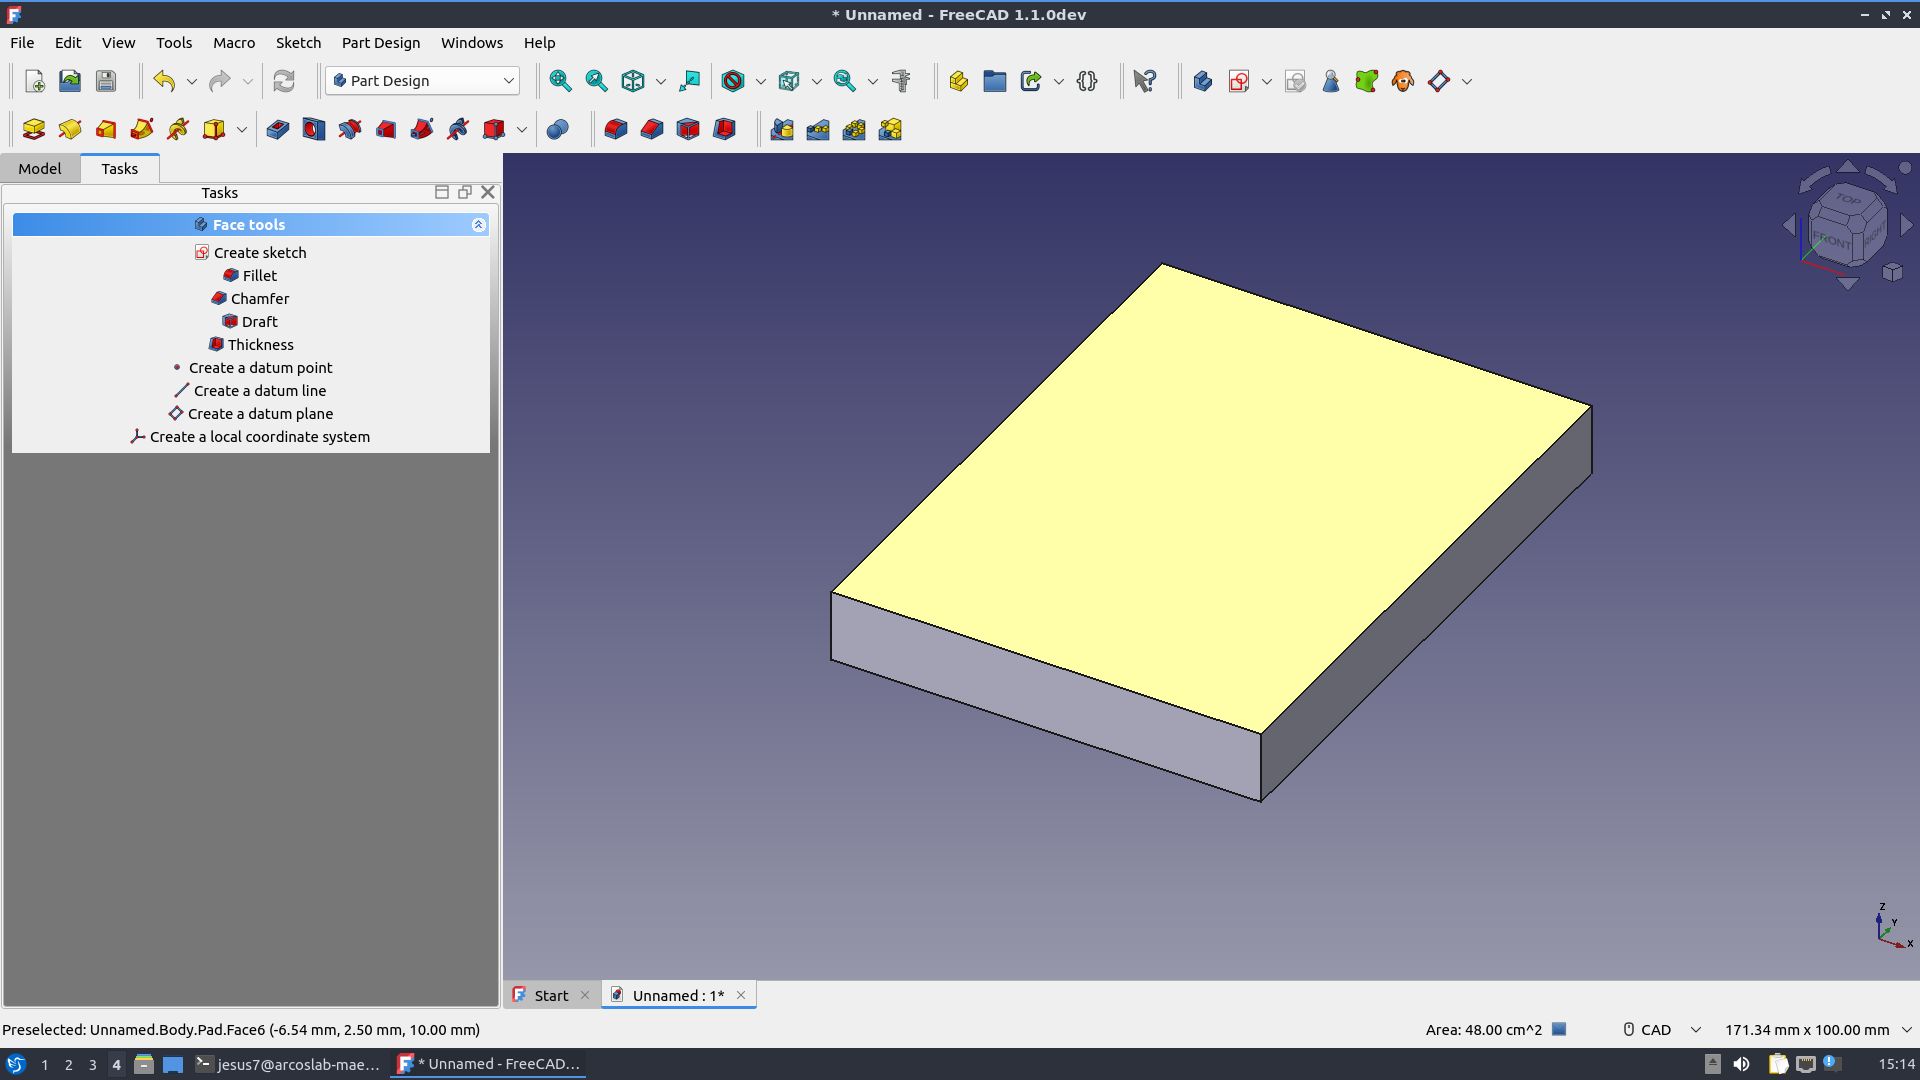Click the Create sketch toolbar icon

click(1239, 81)
